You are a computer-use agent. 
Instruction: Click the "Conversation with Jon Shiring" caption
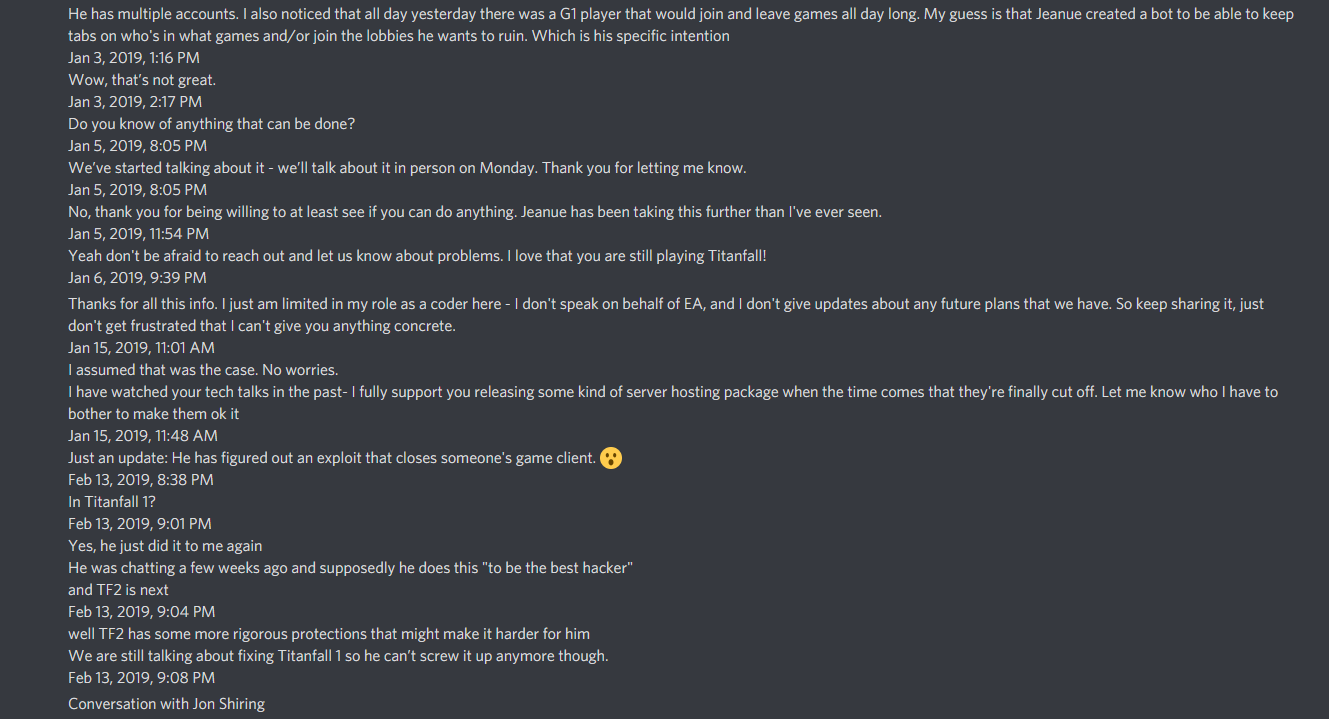[x=166, y=704]
